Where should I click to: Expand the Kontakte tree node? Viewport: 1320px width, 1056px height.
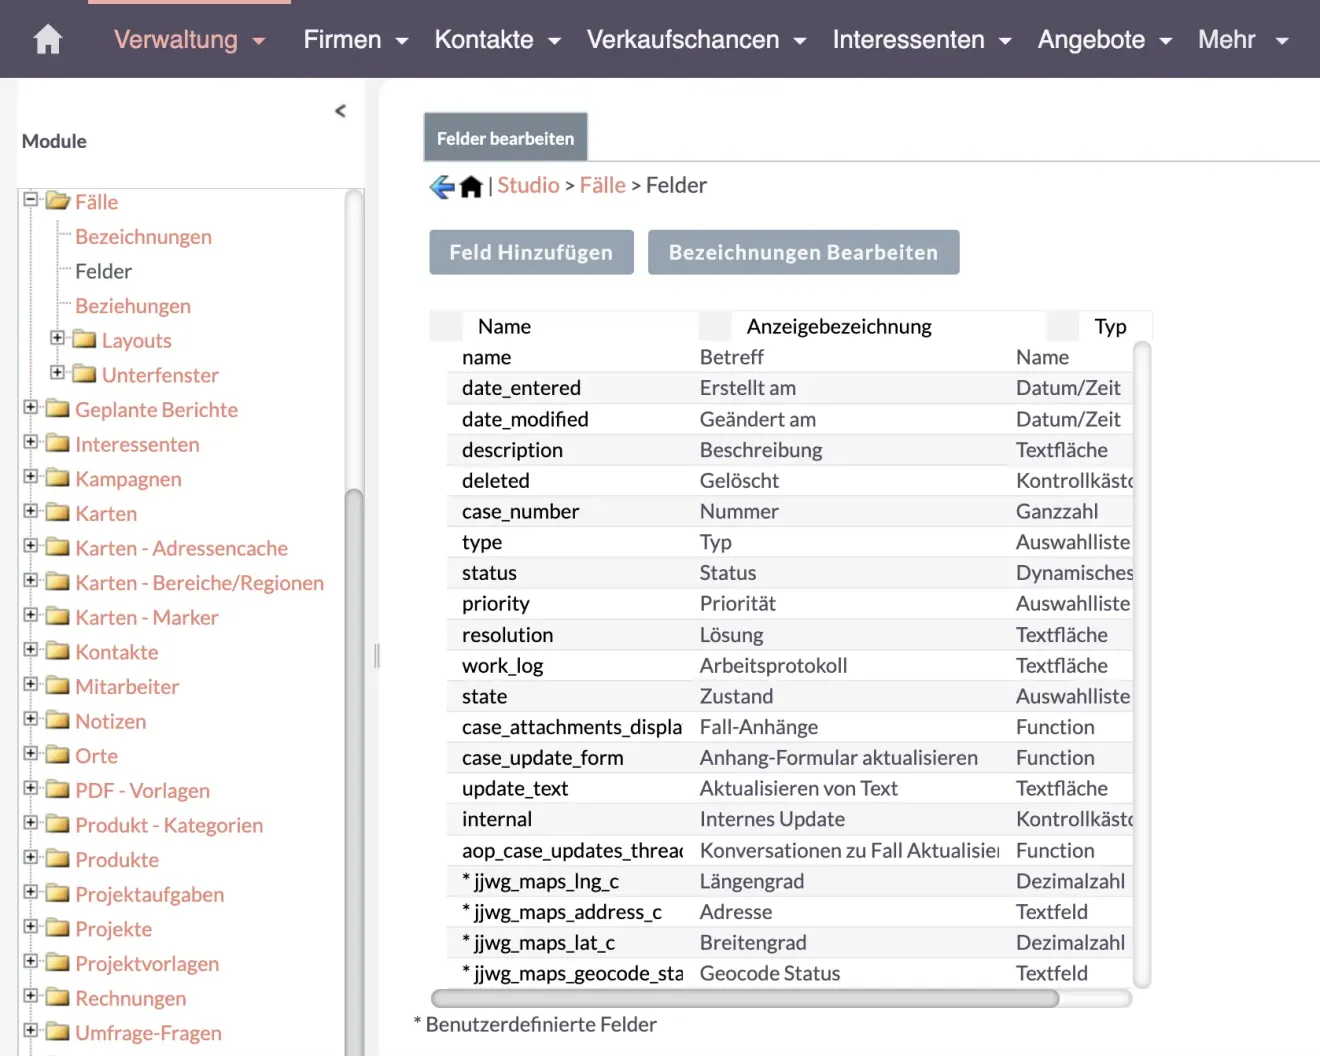point(31,650)
